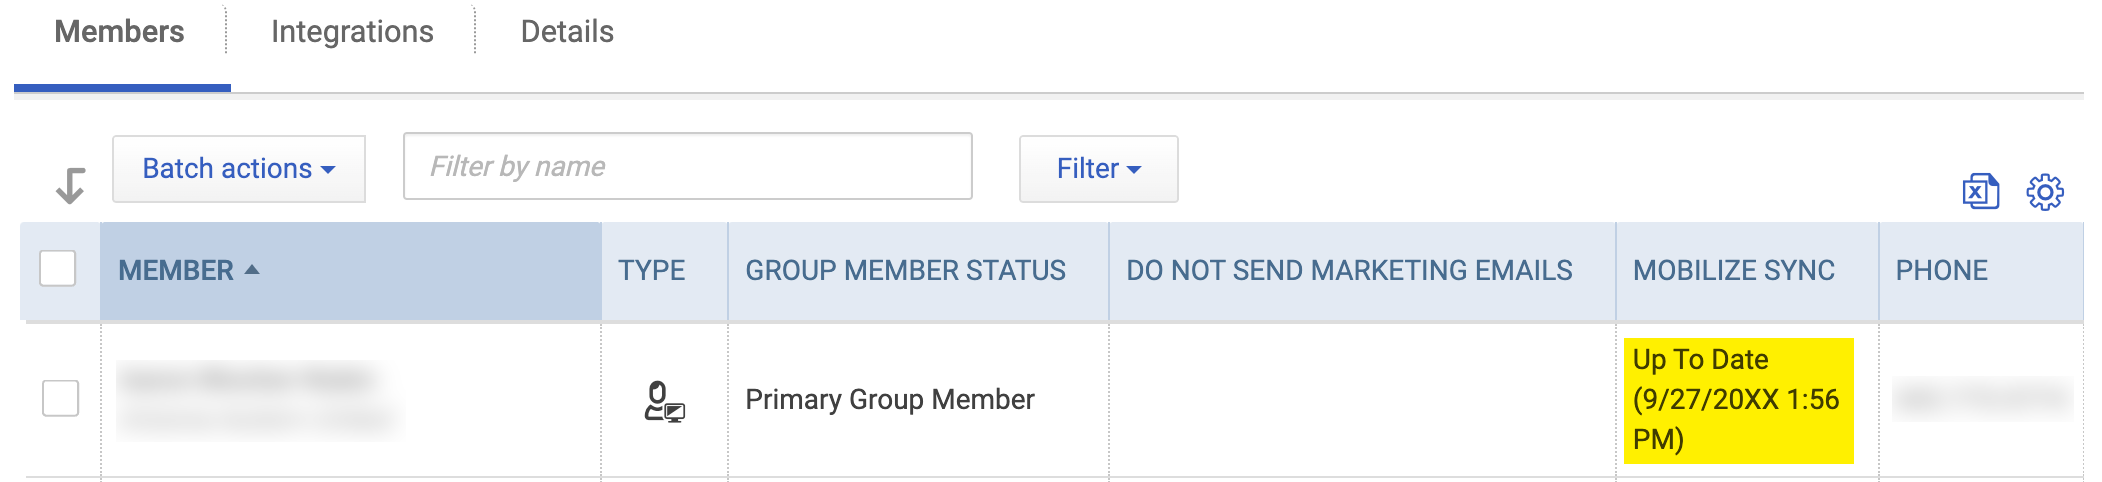Click the downward return arrow icon

(x=70, y=185)
